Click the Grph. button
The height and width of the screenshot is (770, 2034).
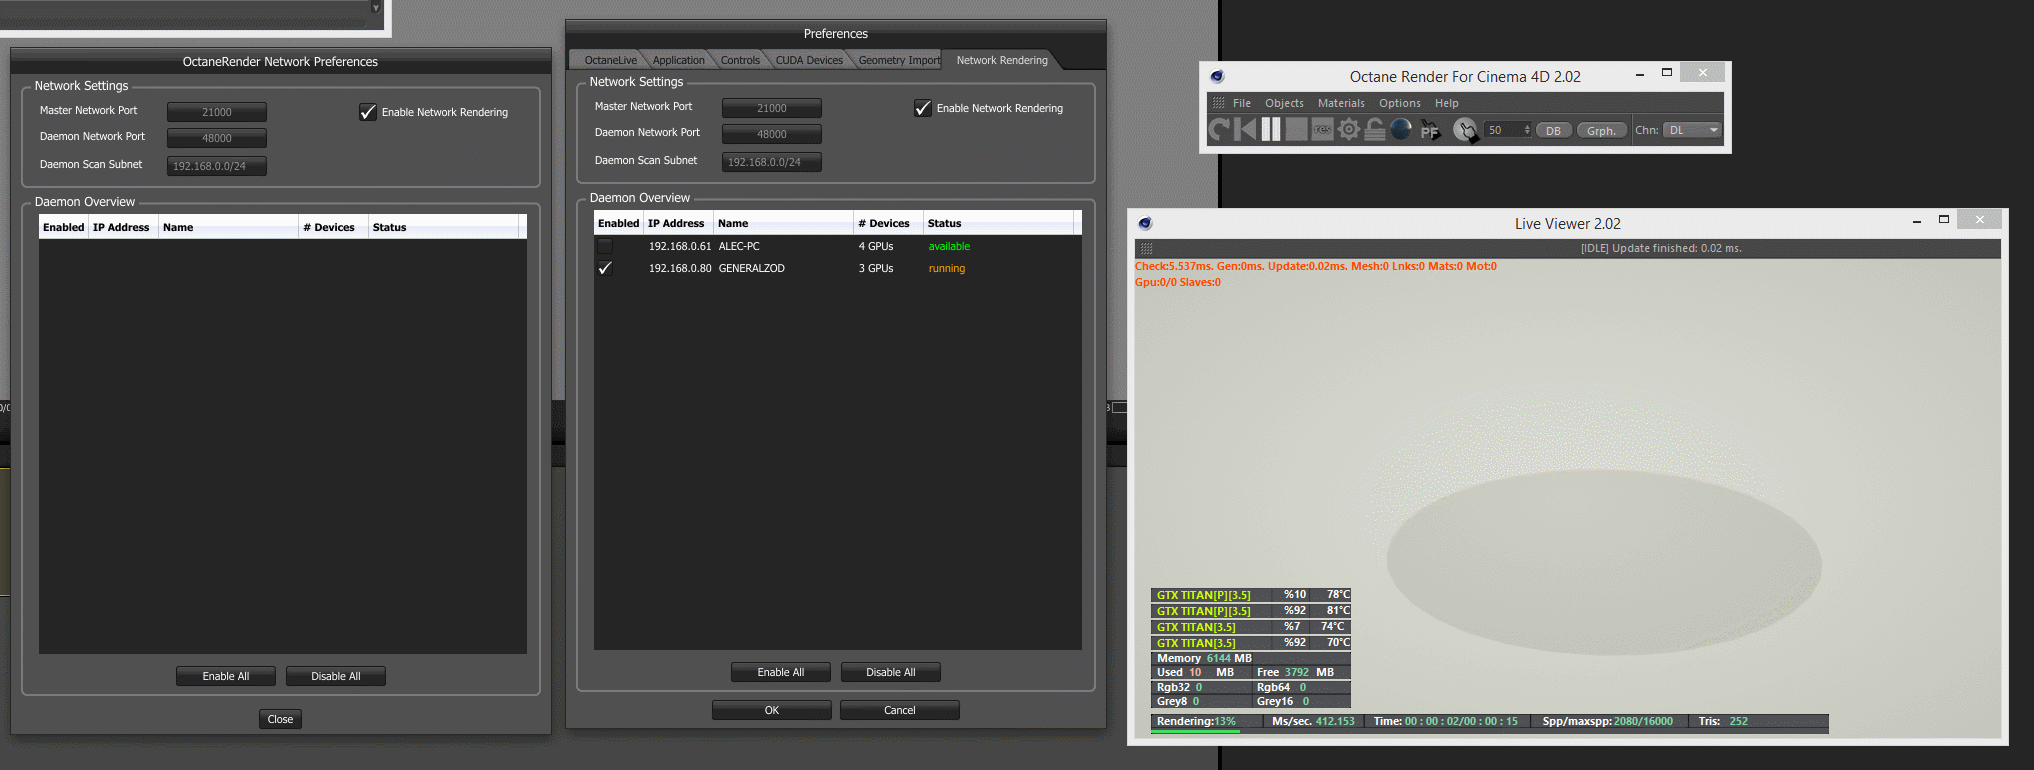click(1601, 131)
